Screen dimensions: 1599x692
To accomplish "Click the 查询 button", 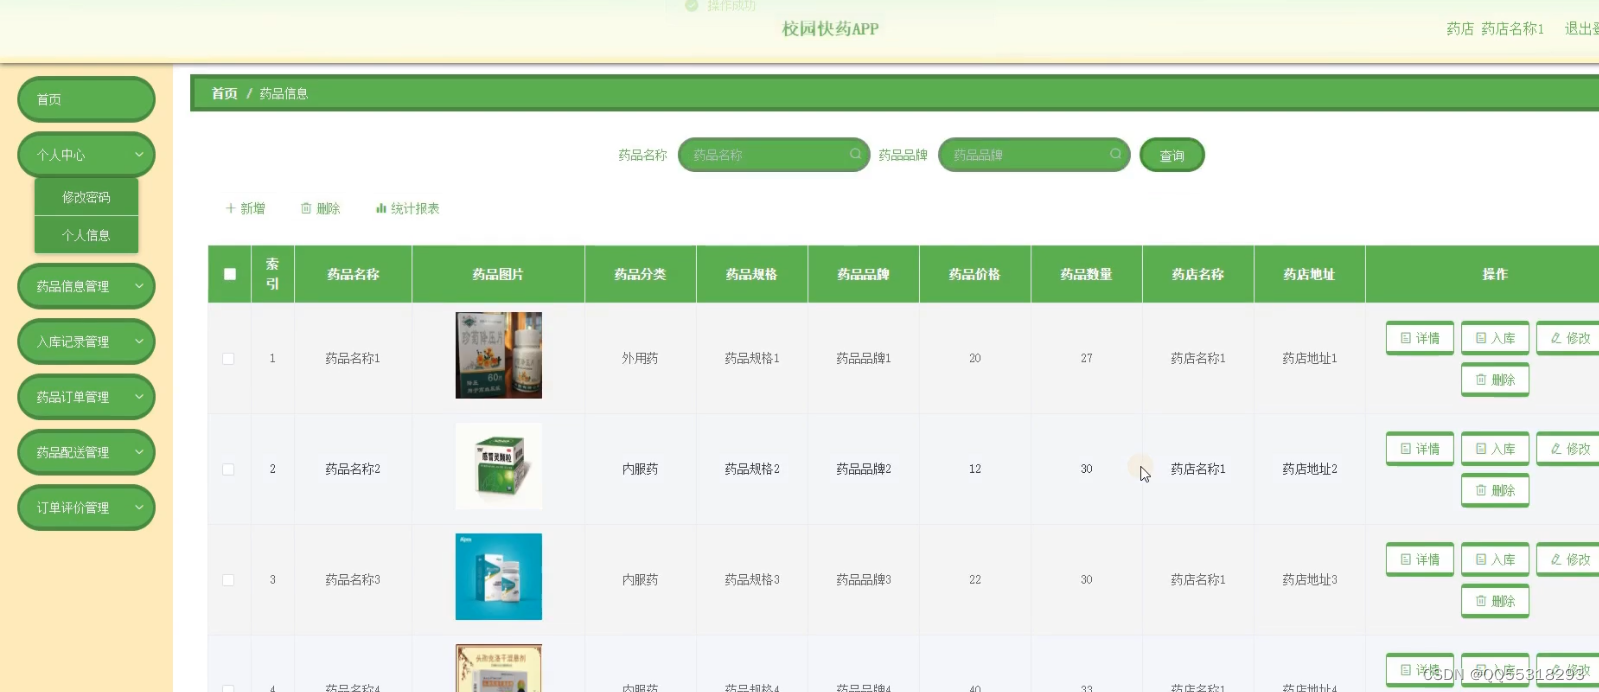I will click(1172, 155).
